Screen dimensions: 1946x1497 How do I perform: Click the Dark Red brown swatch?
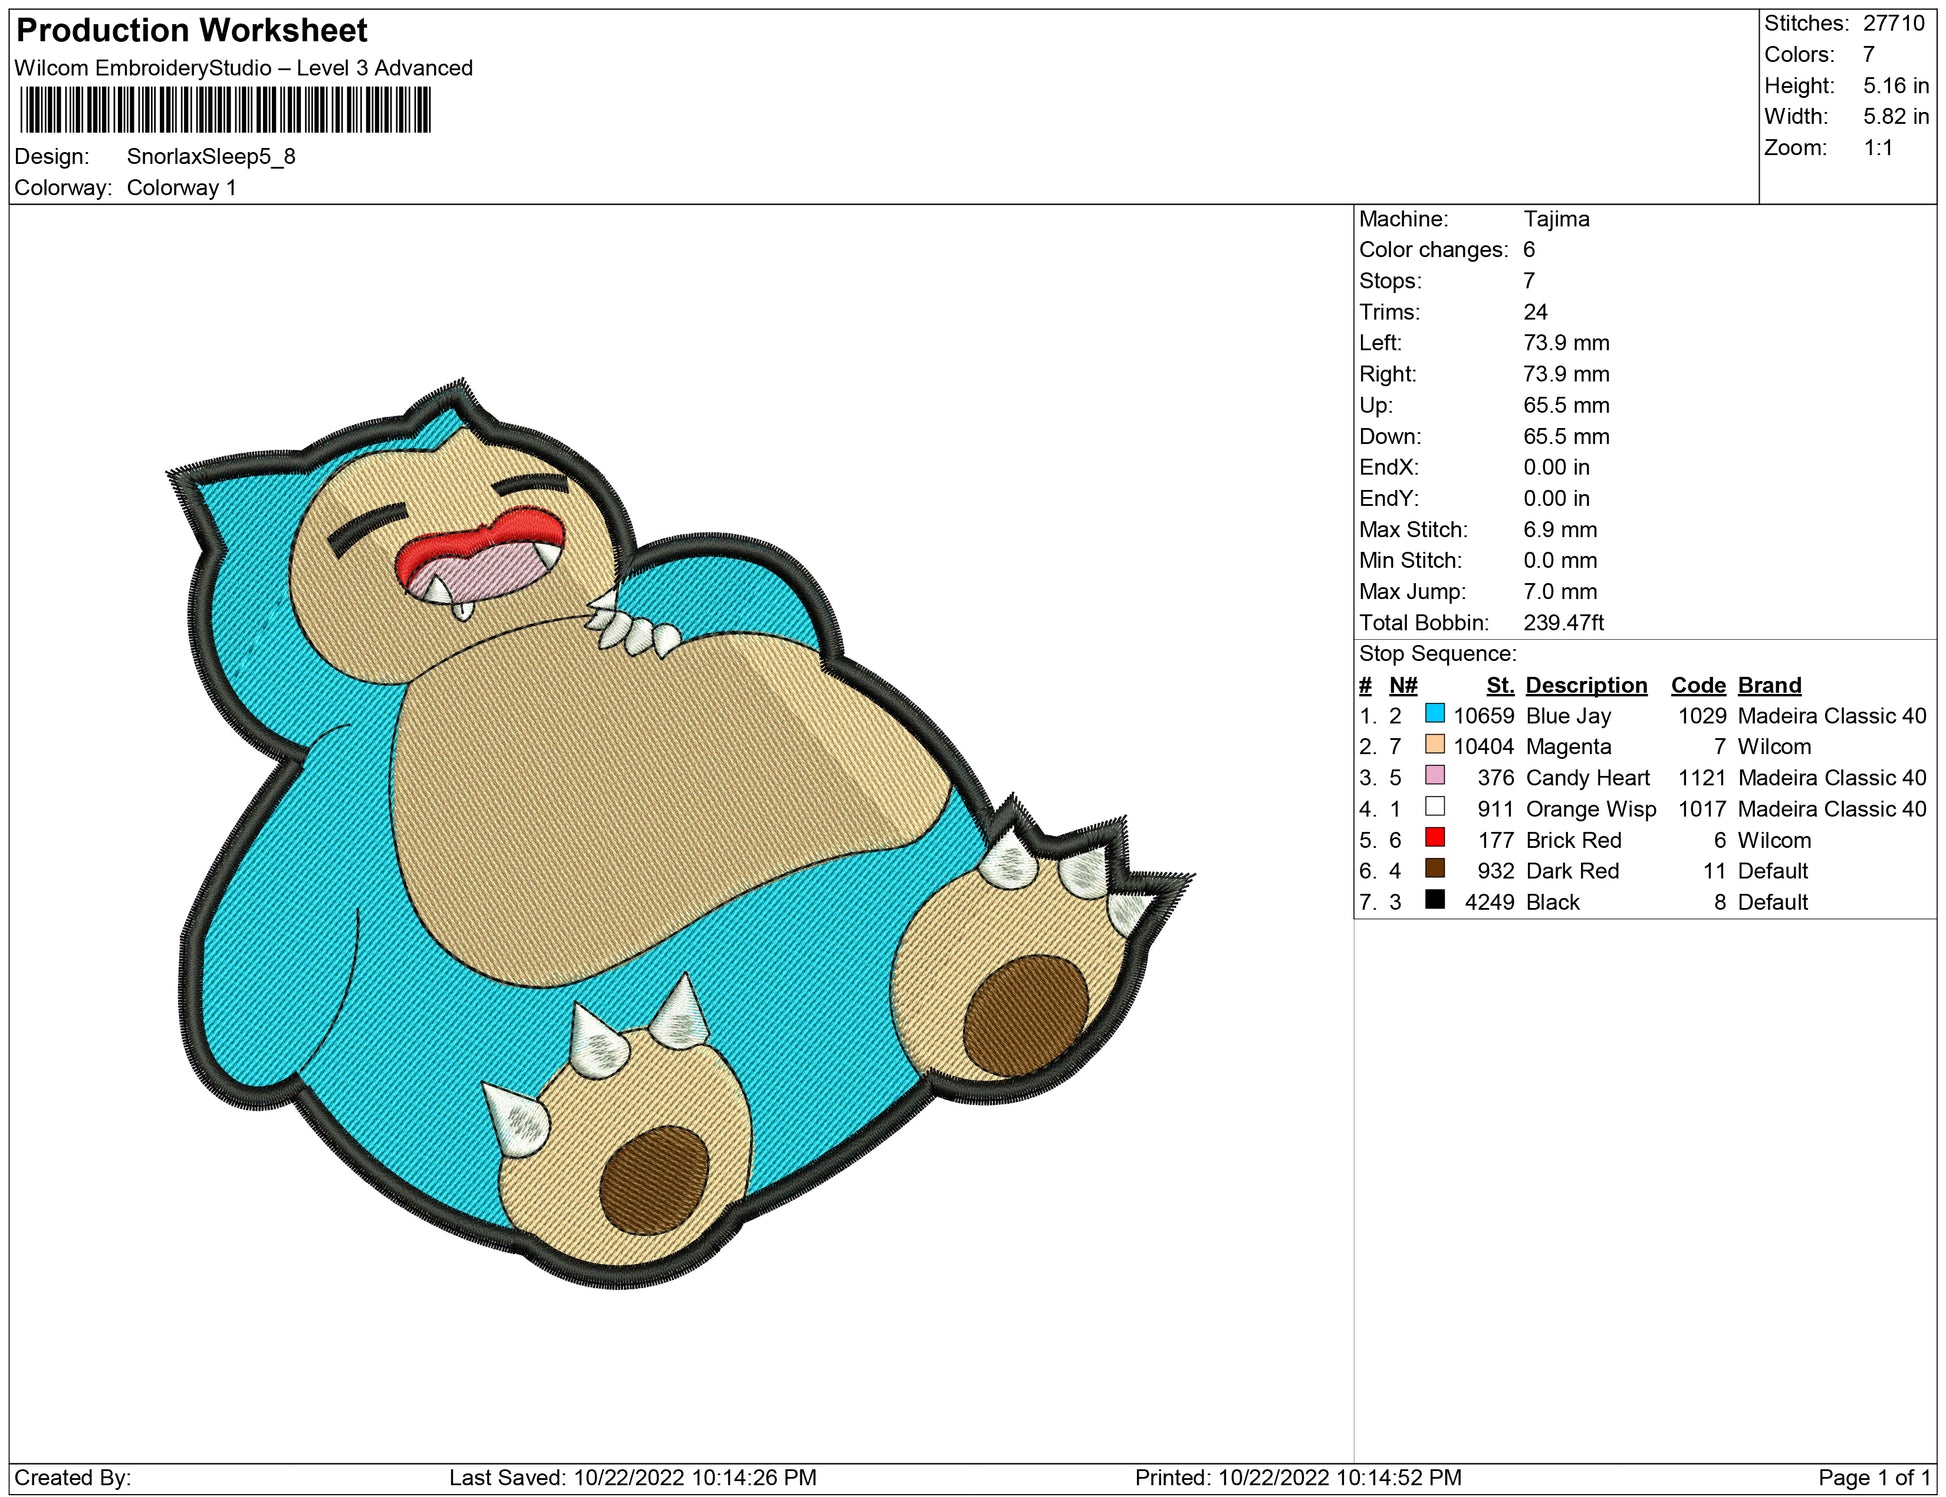point(1434,868)
